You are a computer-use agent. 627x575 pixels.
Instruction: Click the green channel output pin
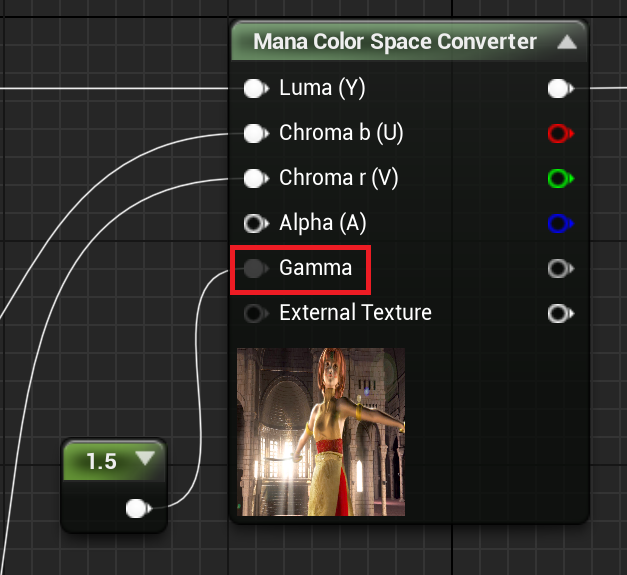561,178
